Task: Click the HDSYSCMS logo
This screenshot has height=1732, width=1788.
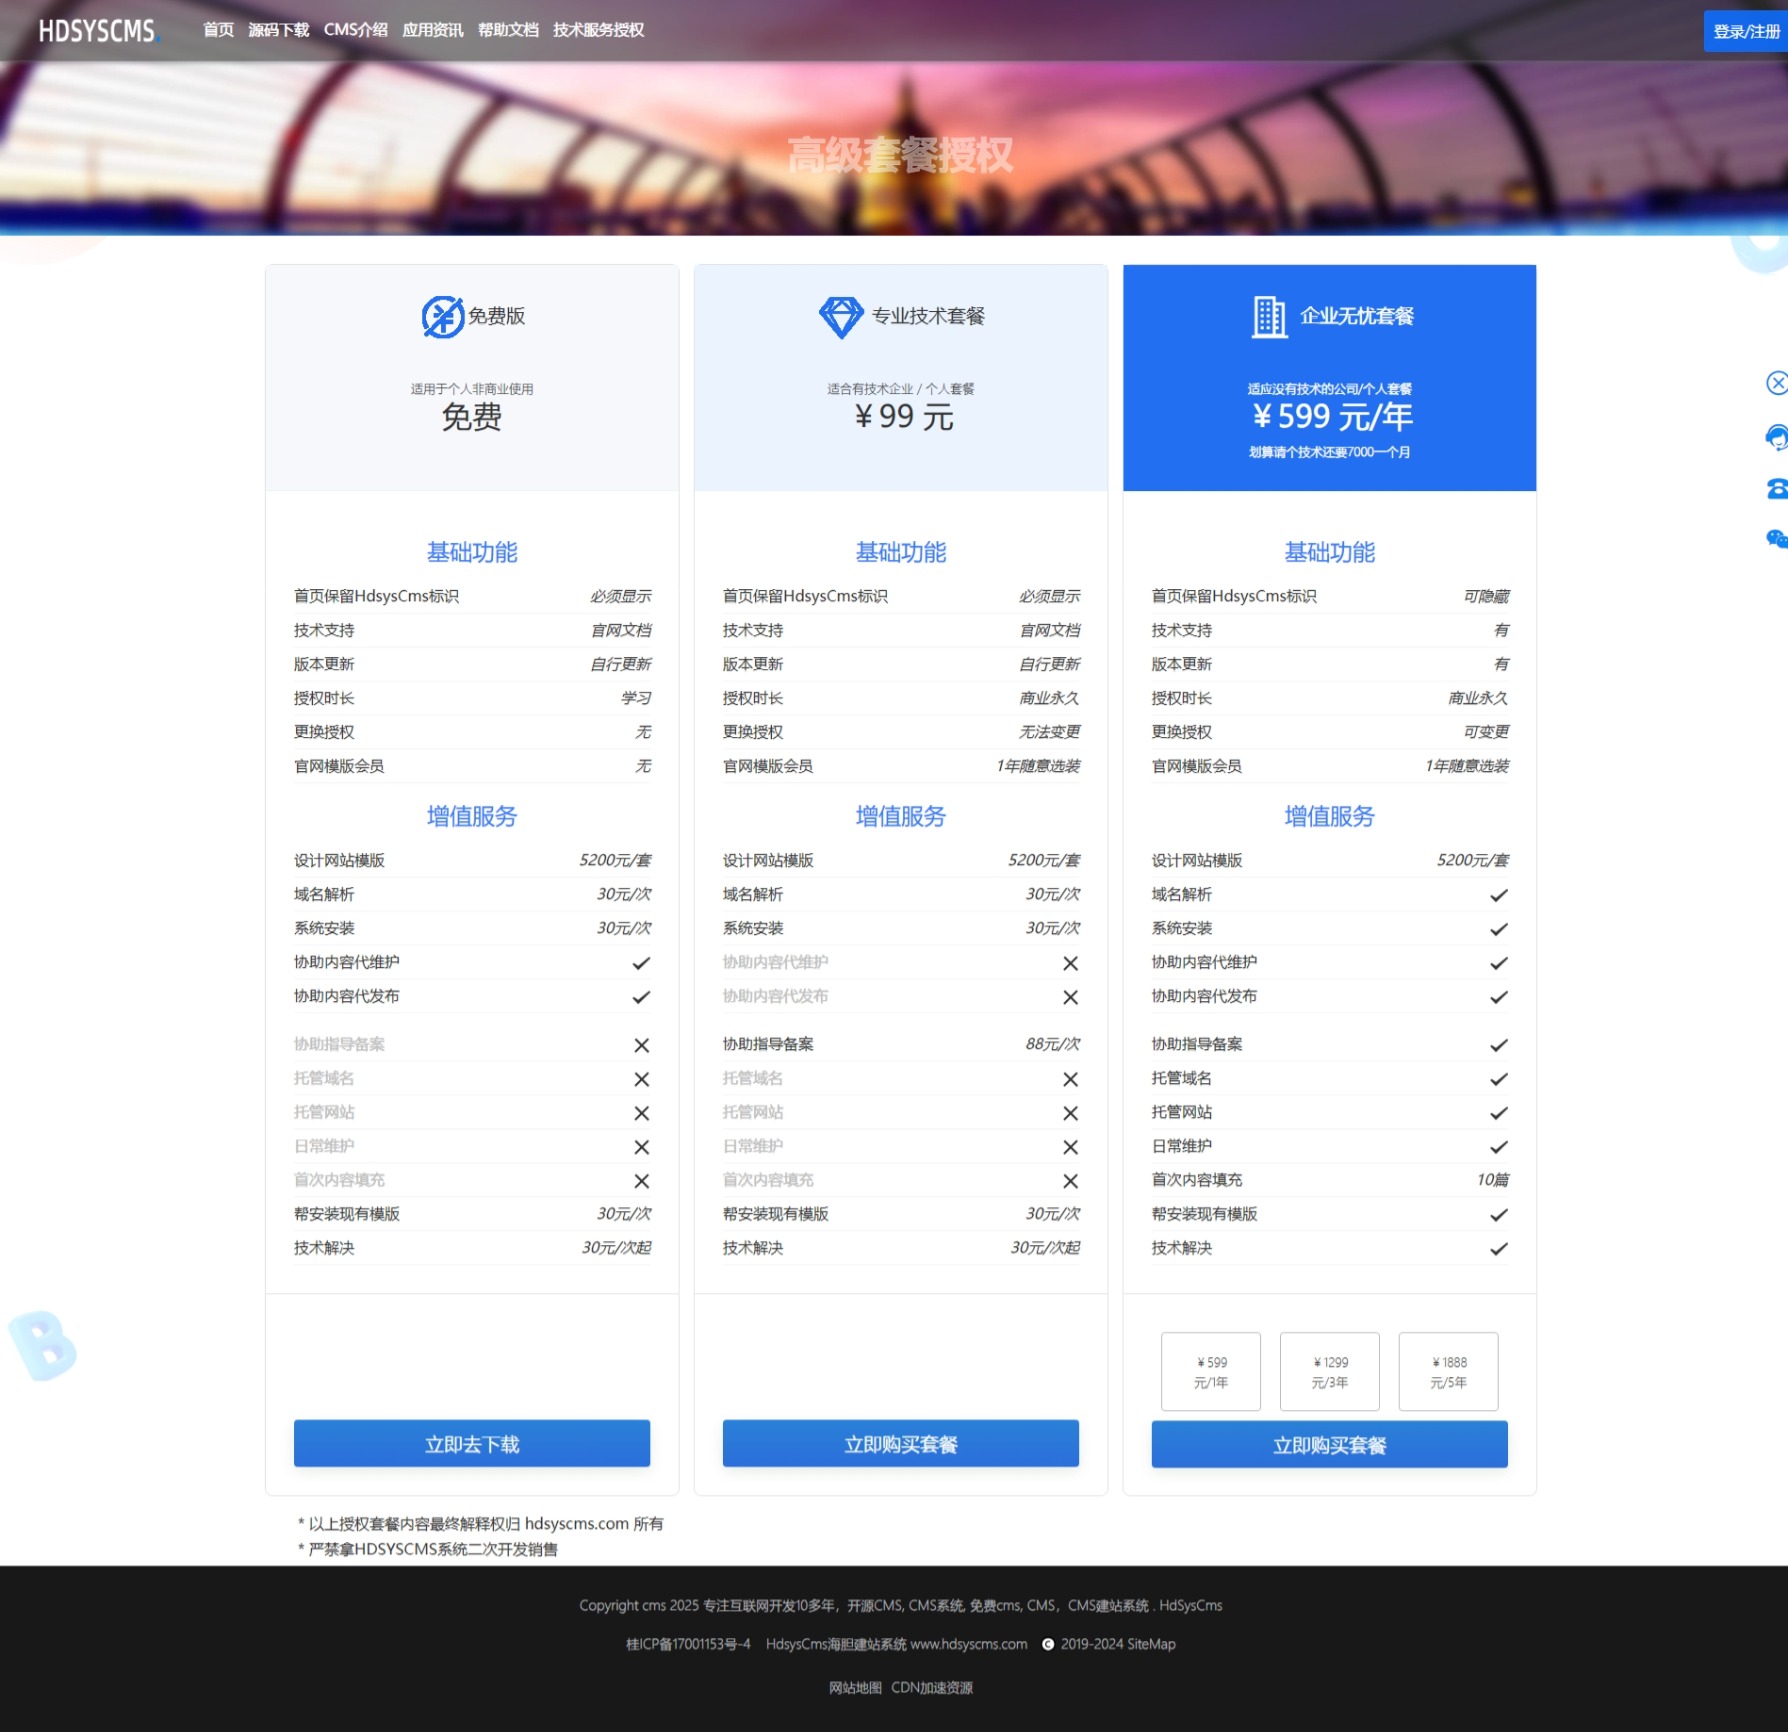Action: coord(97,31)
